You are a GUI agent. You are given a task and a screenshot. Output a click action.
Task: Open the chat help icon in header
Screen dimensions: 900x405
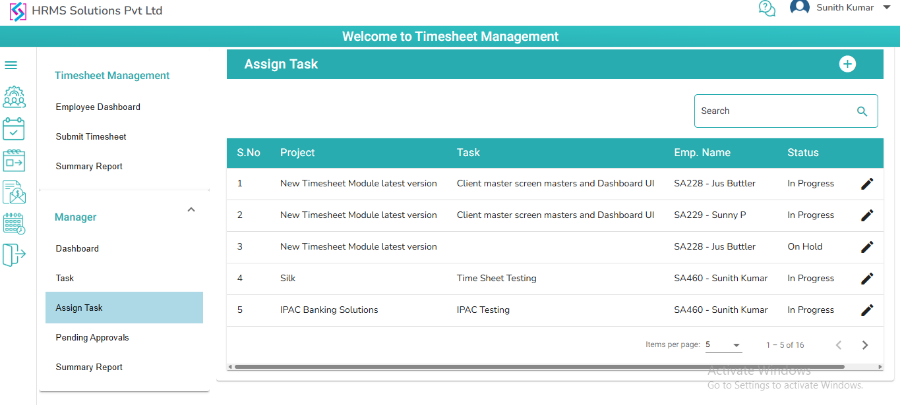click(x=767, y=9)
